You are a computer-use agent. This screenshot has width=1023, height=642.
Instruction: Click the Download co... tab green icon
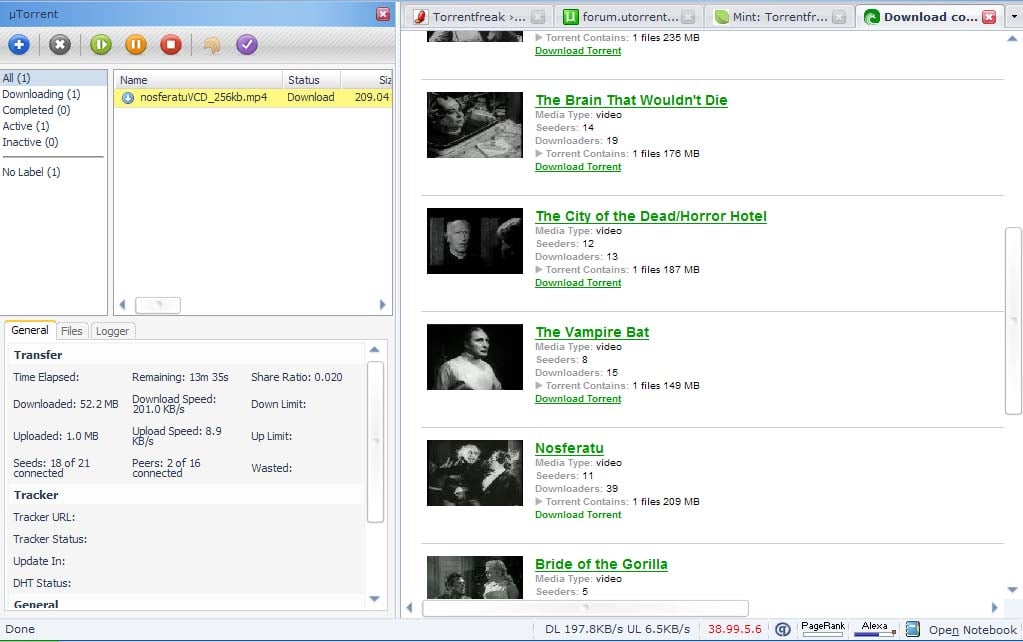pos(872,17)
